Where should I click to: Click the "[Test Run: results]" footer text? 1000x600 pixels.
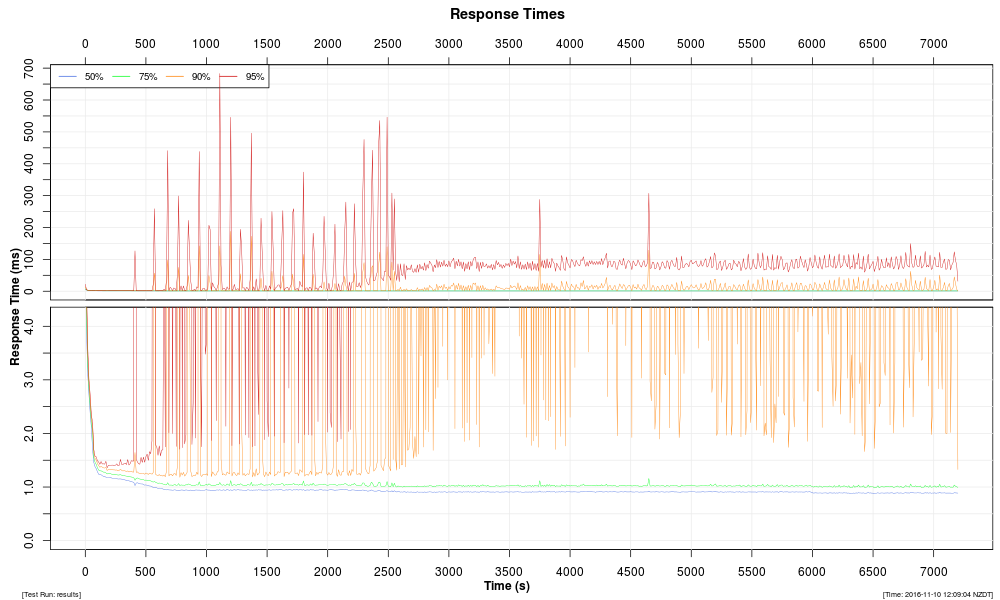[x=51, y=595]
